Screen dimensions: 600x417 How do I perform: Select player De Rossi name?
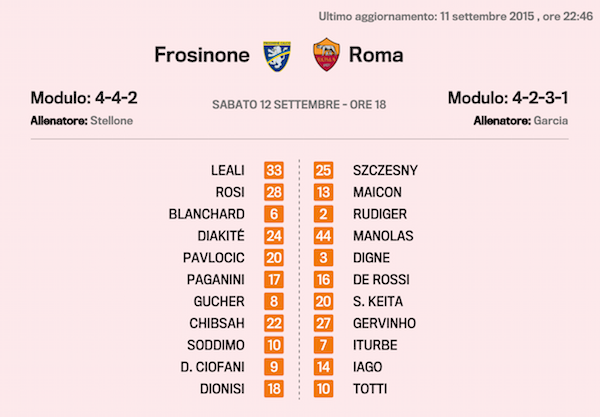tap(381, 279)
